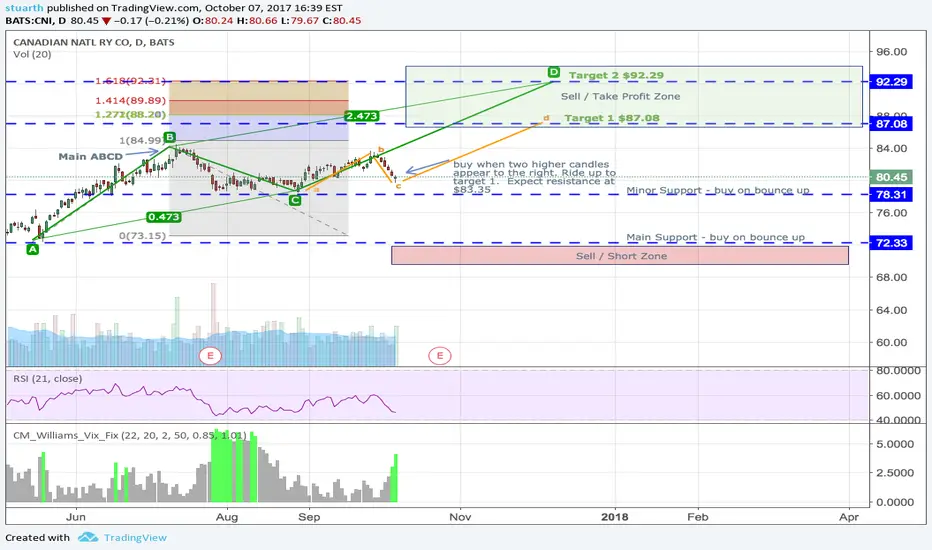932x550 pixels.
Task: Click the BATS:CNI, D symbol text
Action: pyautogui.click(x=36, y=21)
